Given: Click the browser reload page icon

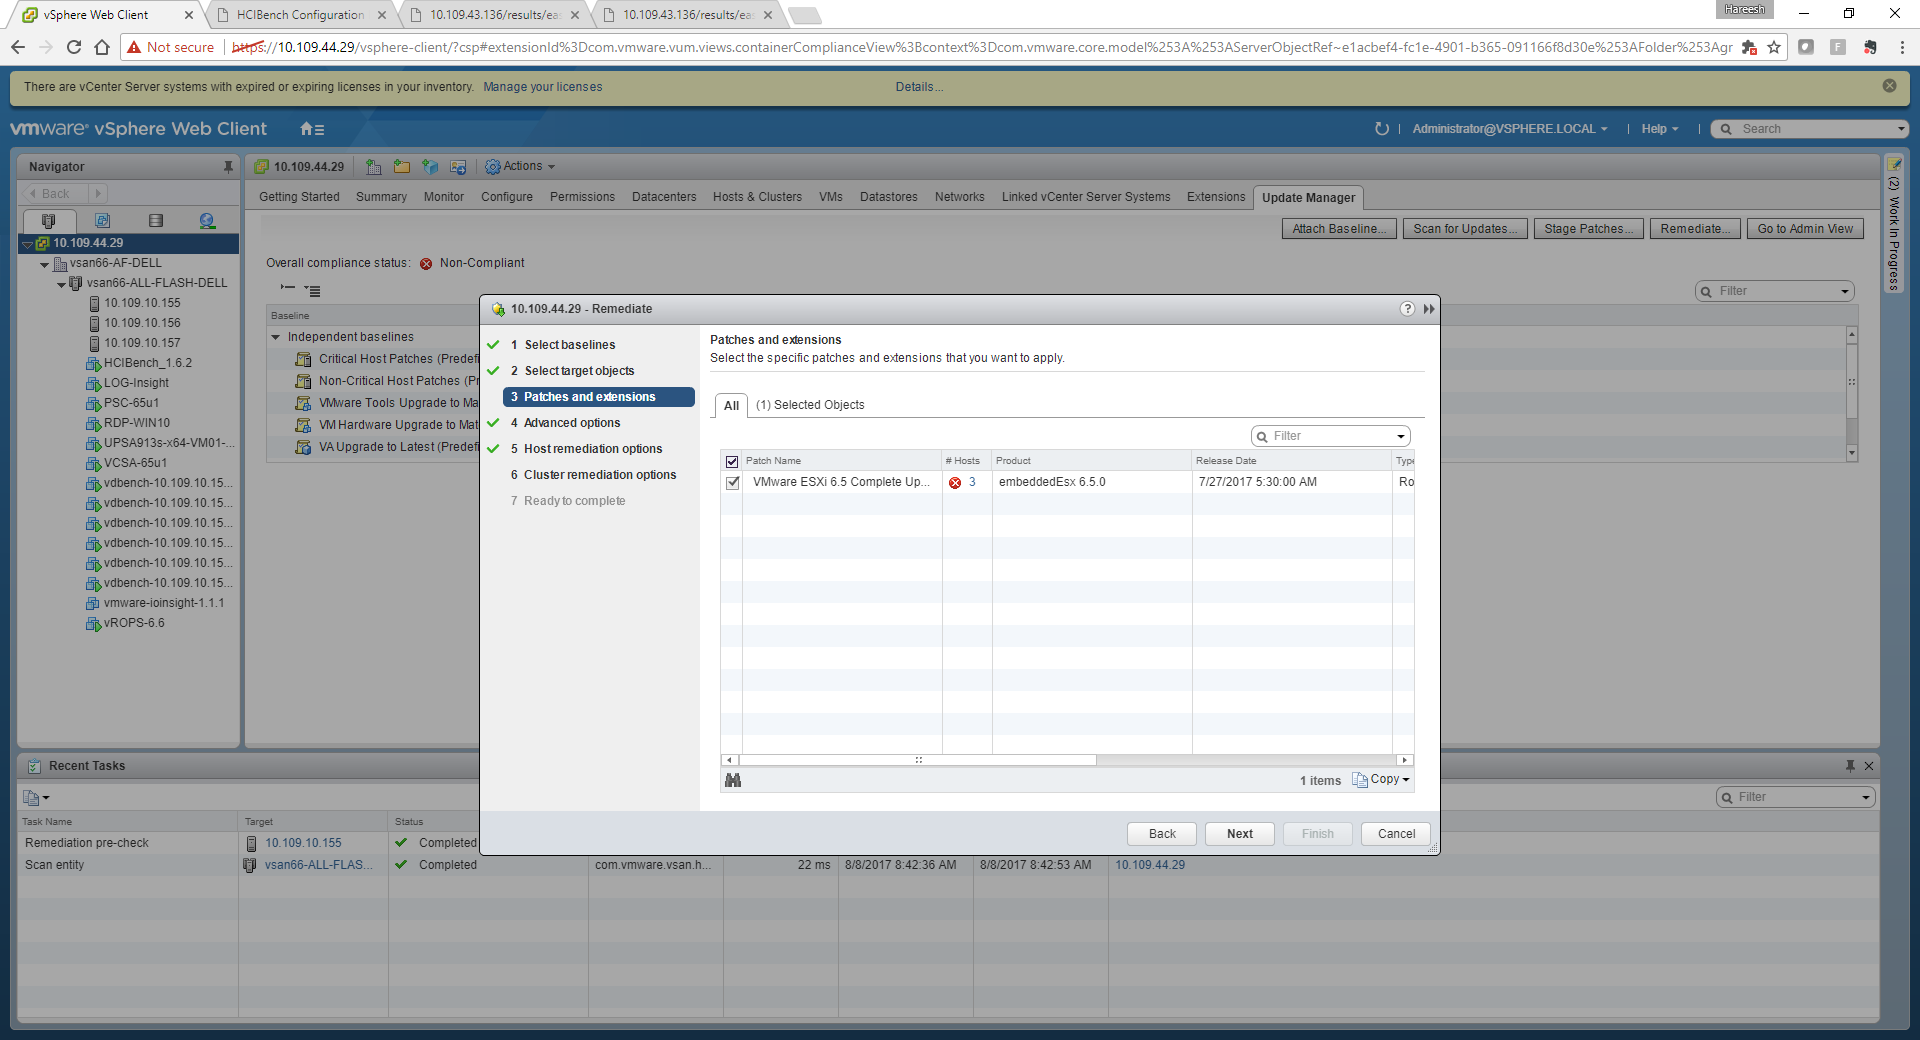Looking at the screenshot, I should pos(74,47).
